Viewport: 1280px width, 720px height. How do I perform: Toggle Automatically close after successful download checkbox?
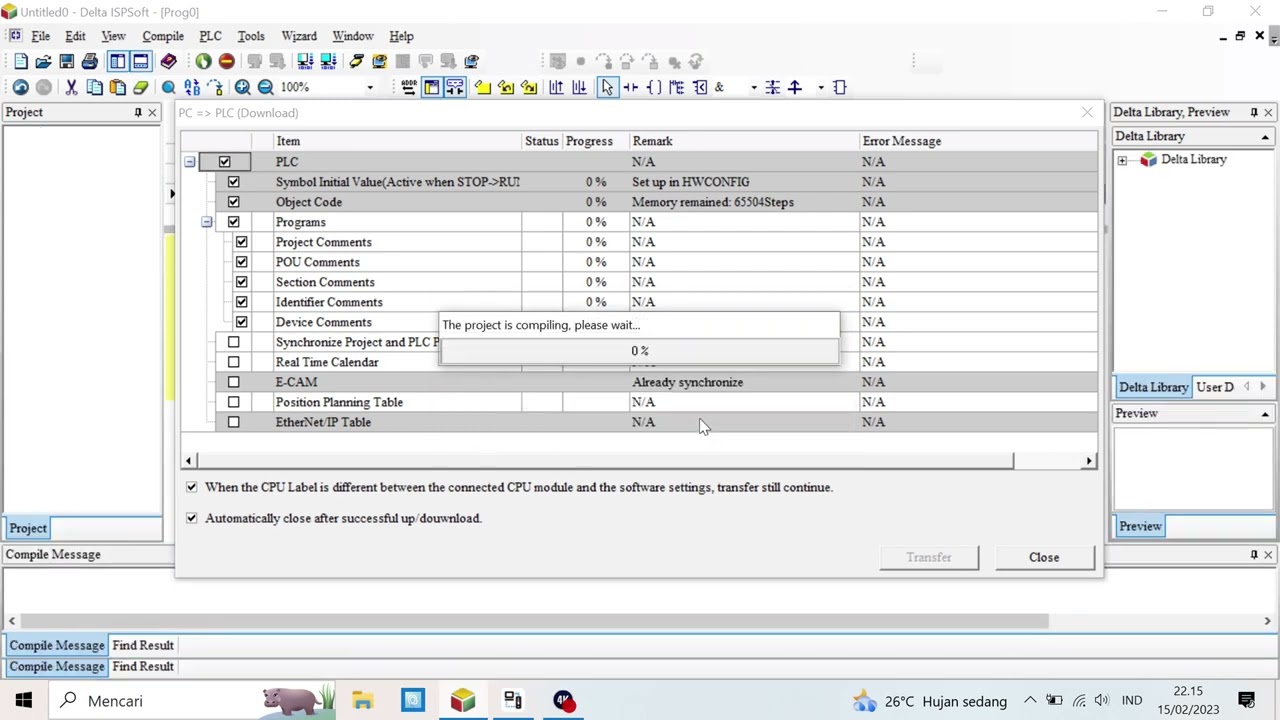191,518
